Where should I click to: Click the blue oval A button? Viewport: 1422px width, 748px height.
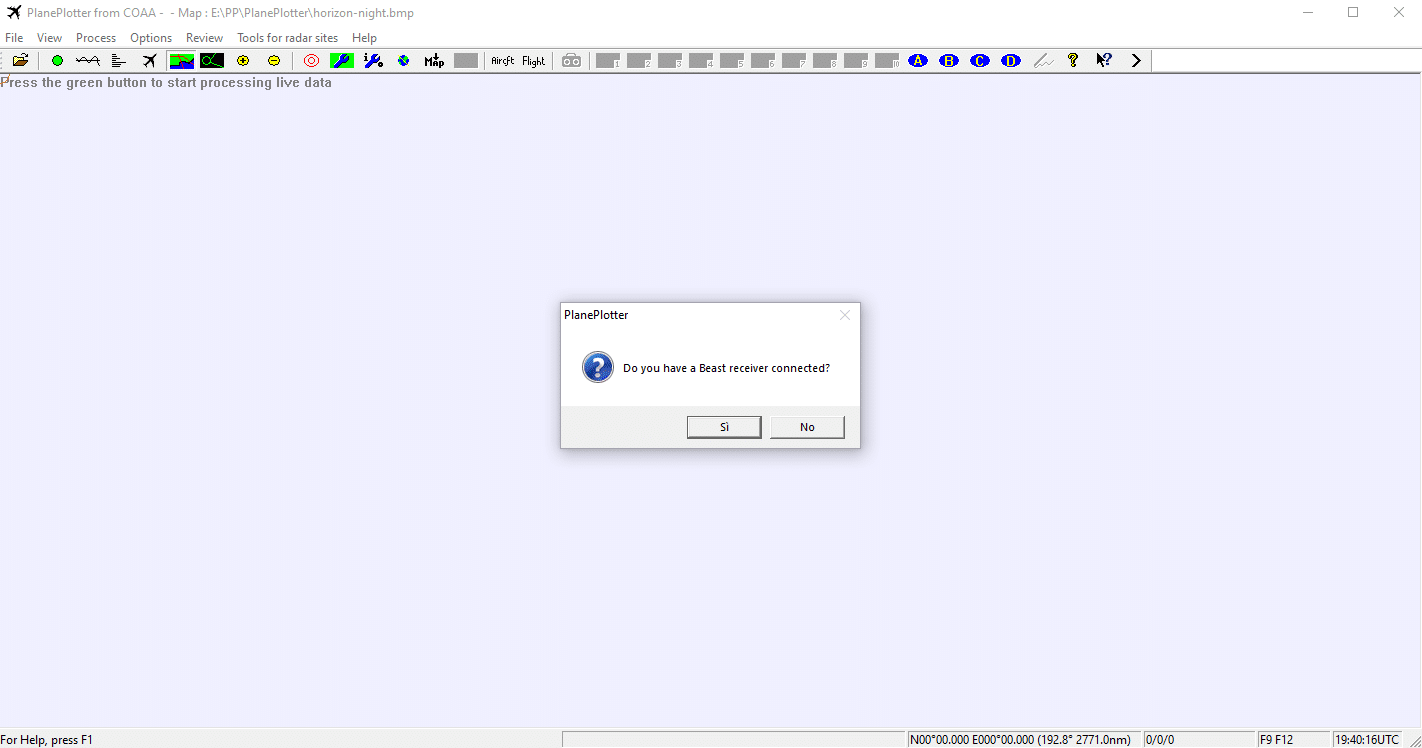[918, 61]
